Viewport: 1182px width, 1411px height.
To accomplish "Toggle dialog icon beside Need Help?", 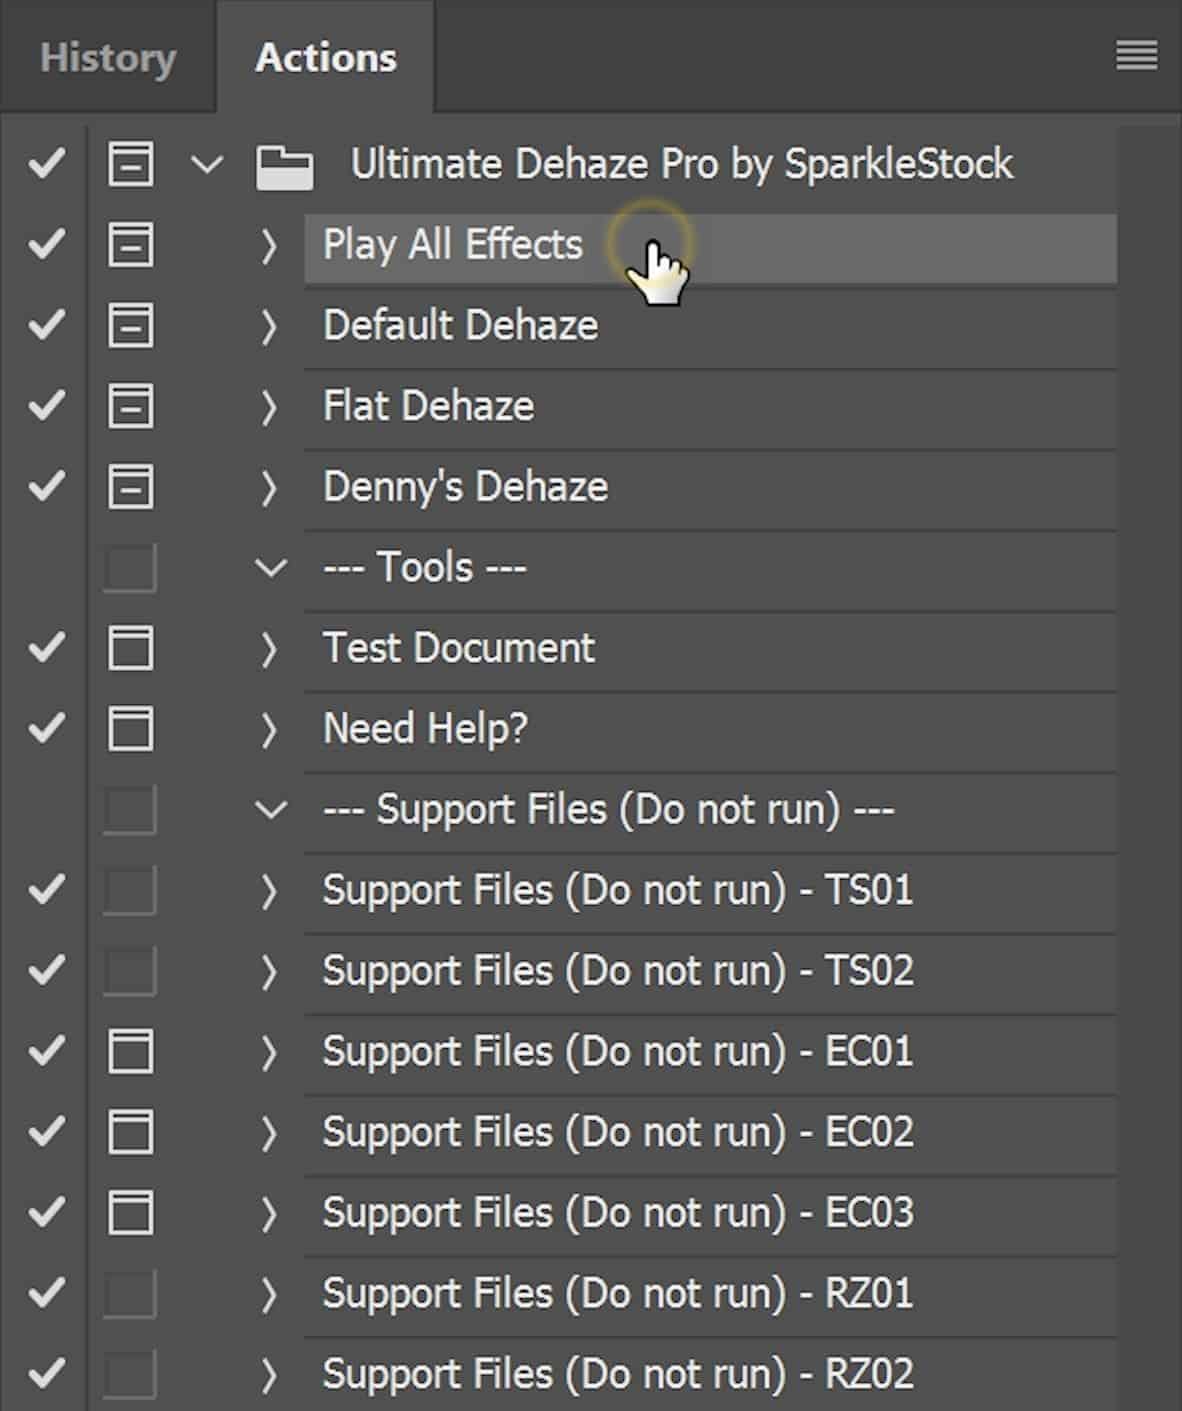I will coord(131,729).
